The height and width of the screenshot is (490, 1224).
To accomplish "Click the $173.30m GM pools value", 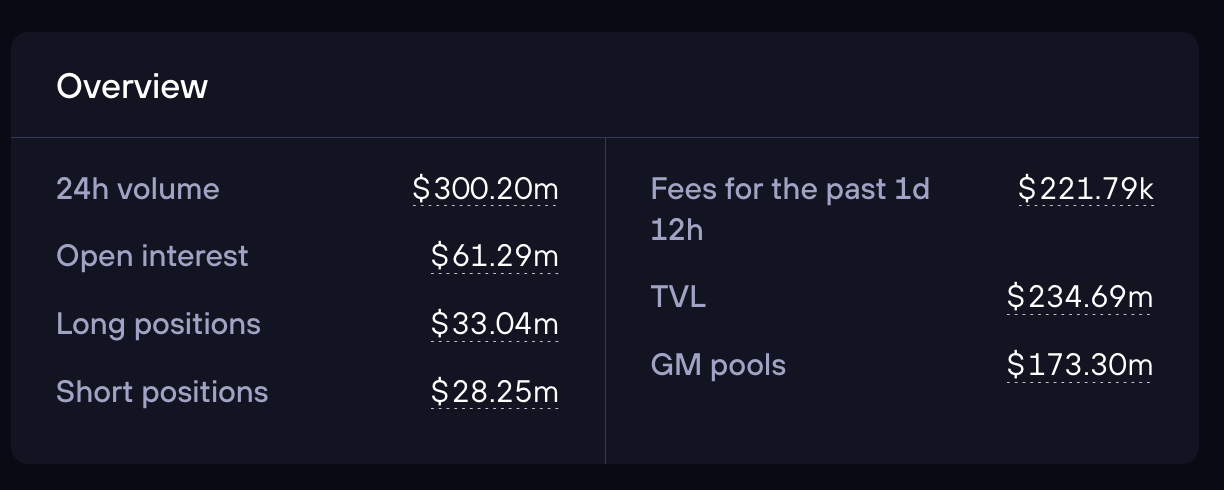I will pyautogui.click(x=1080, y=365).
